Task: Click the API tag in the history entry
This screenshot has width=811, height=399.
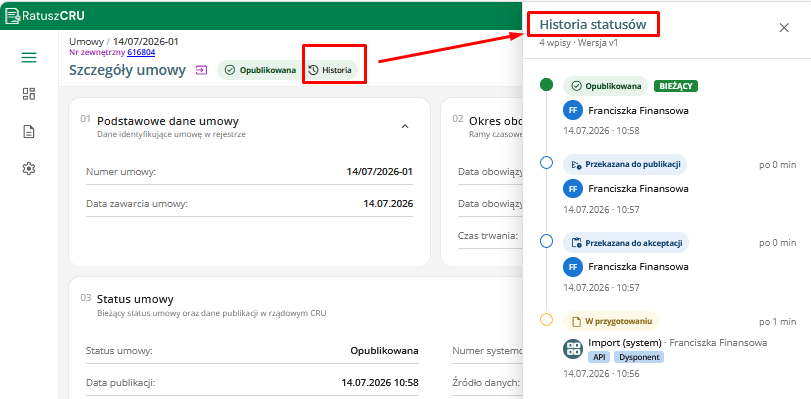Action: tap(599, 357)
